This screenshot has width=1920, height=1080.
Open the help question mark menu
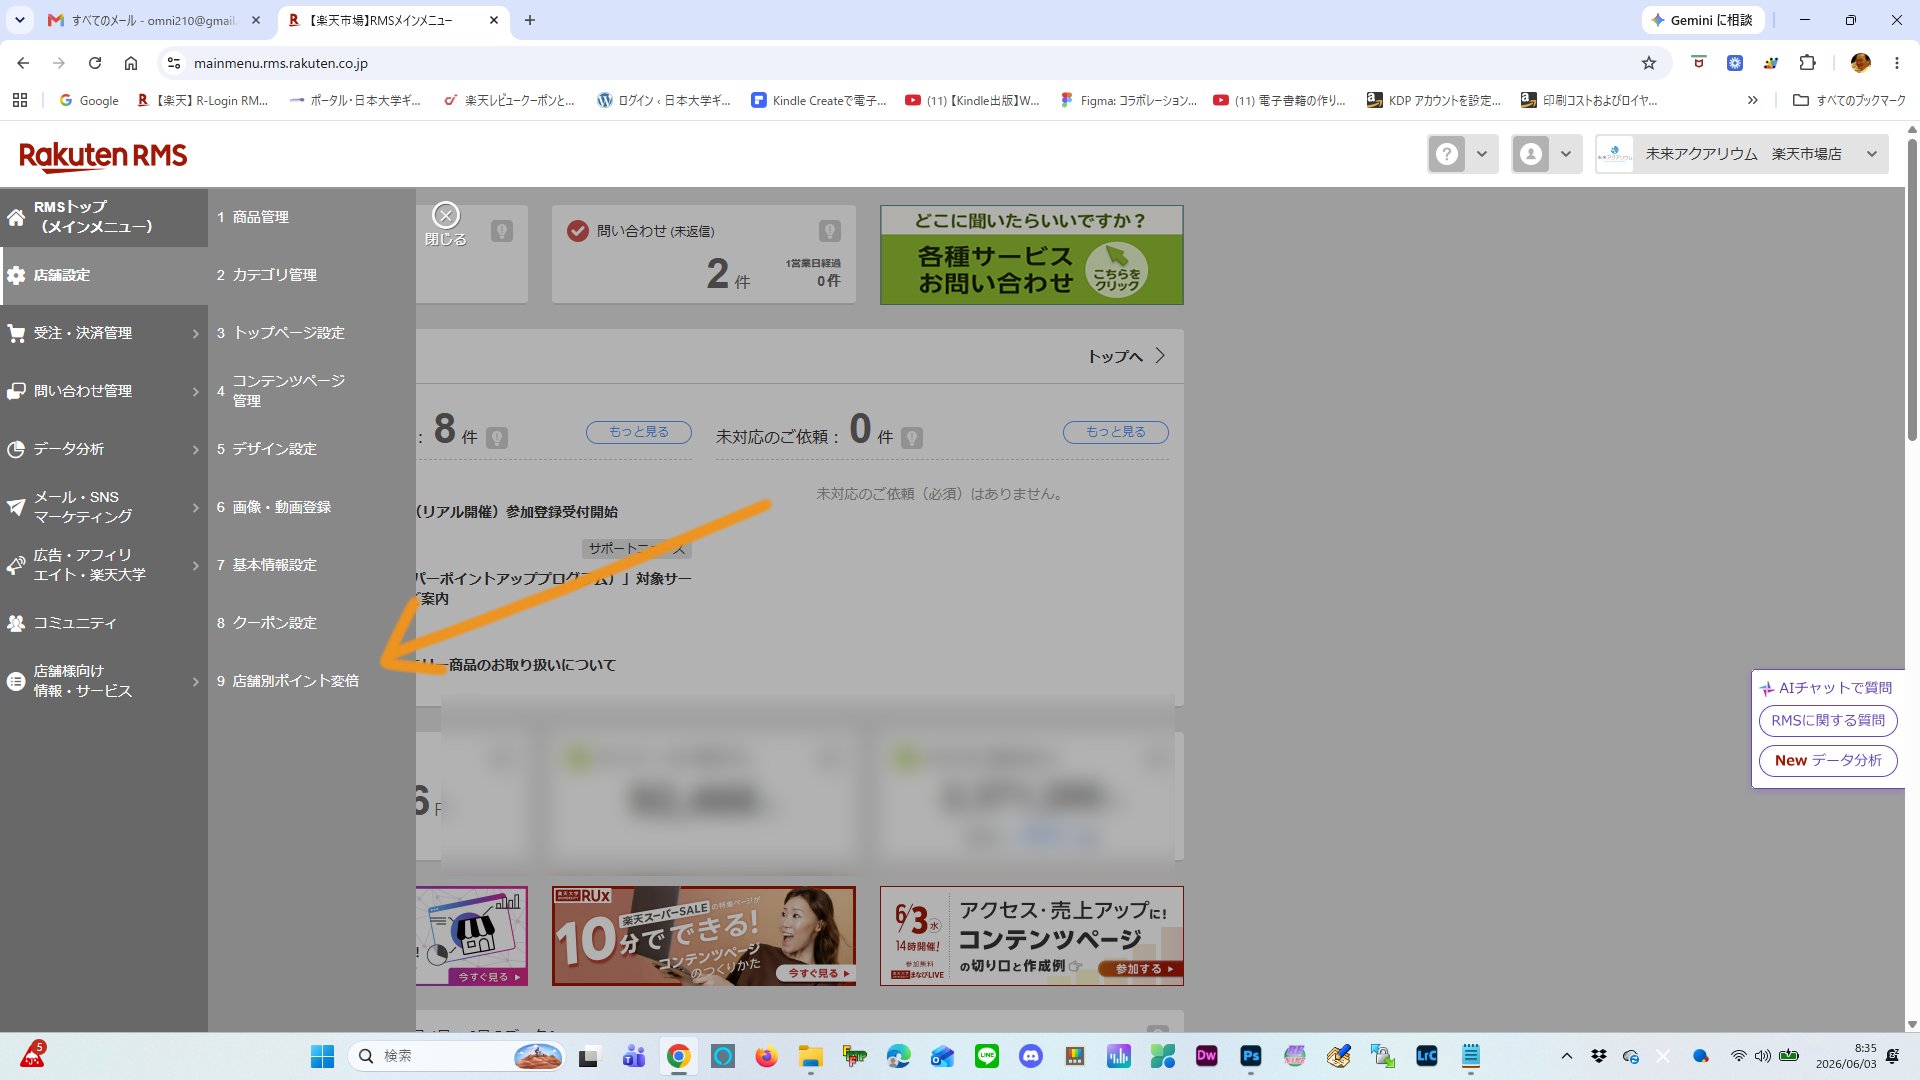tap(1462, 154)
